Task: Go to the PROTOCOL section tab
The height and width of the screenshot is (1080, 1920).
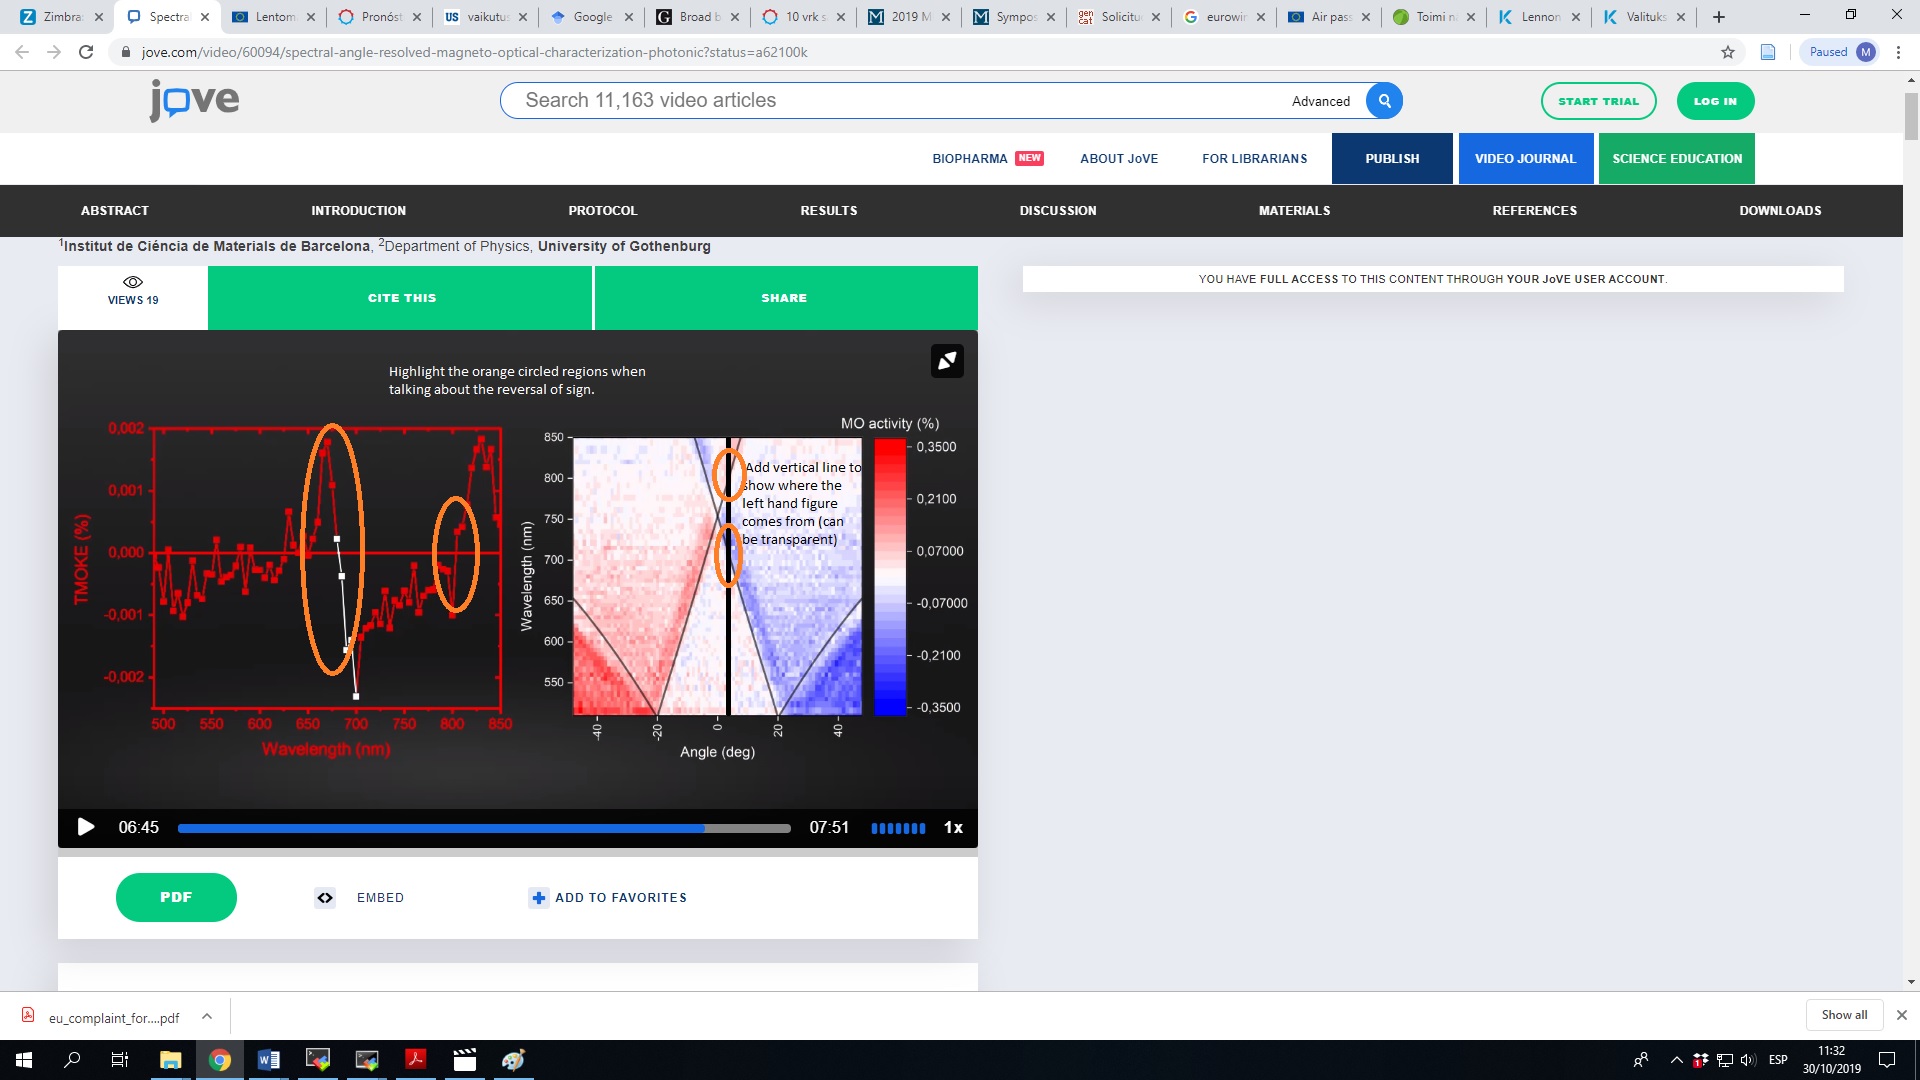Action: 602,211
